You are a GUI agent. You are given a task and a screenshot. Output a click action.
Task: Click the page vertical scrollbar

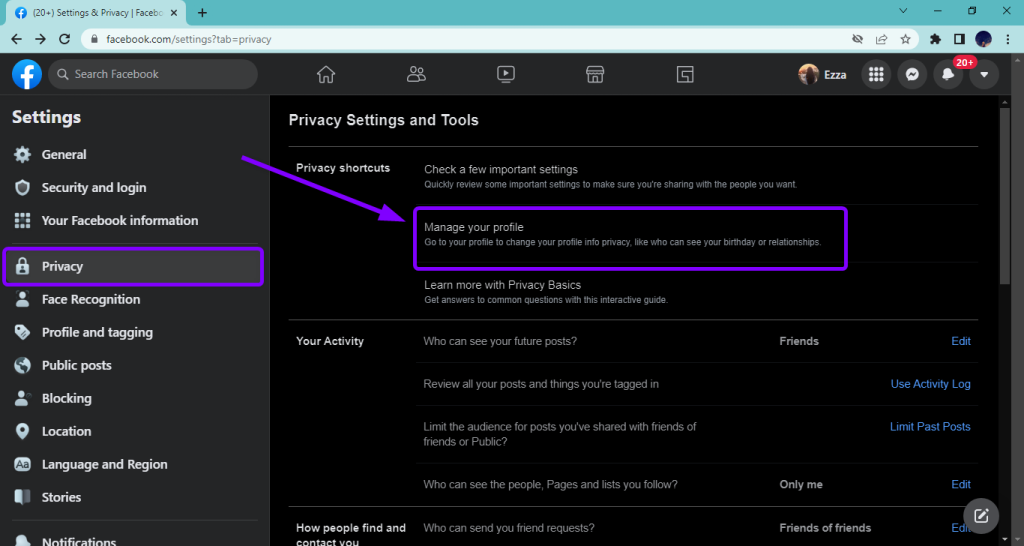point(1004,196)
